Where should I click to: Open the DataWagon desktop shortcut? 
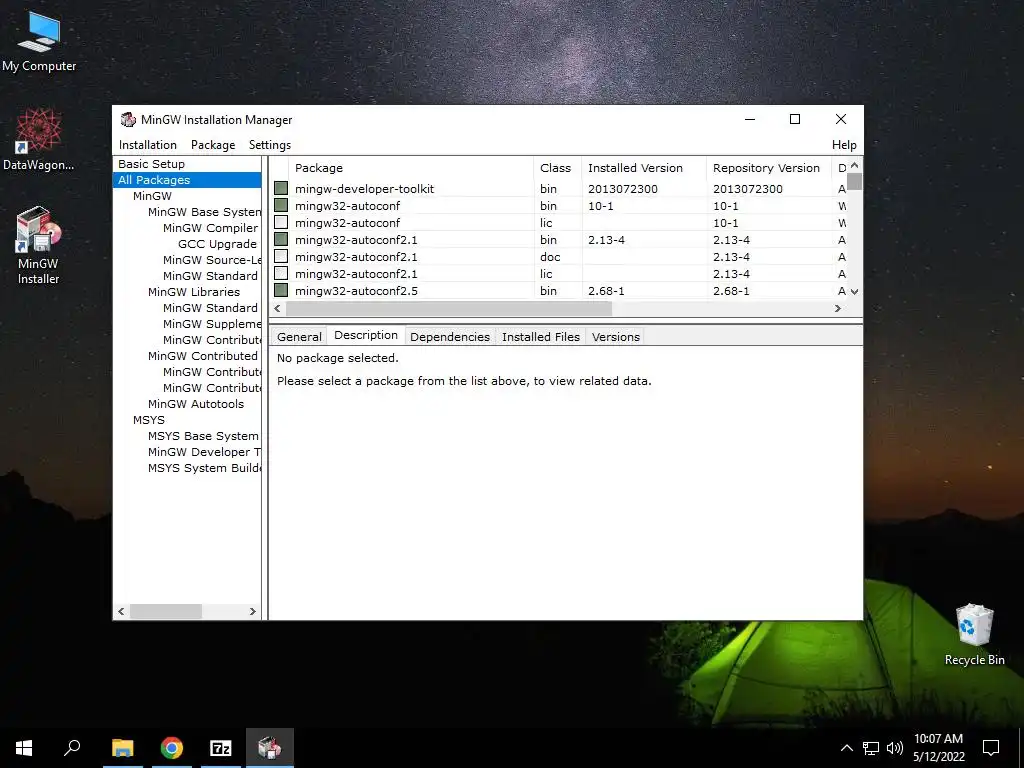(x=39, y=140)
